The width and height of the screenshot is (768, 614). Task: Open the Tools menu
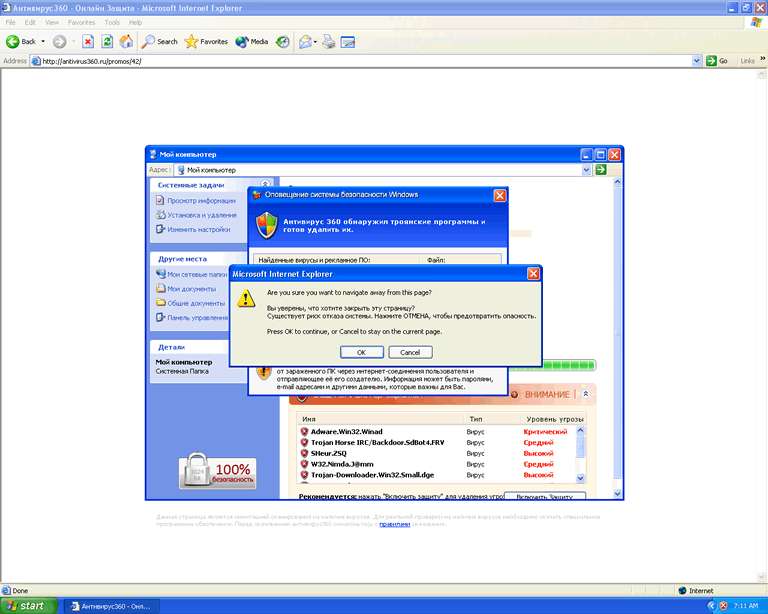point(112,21)
